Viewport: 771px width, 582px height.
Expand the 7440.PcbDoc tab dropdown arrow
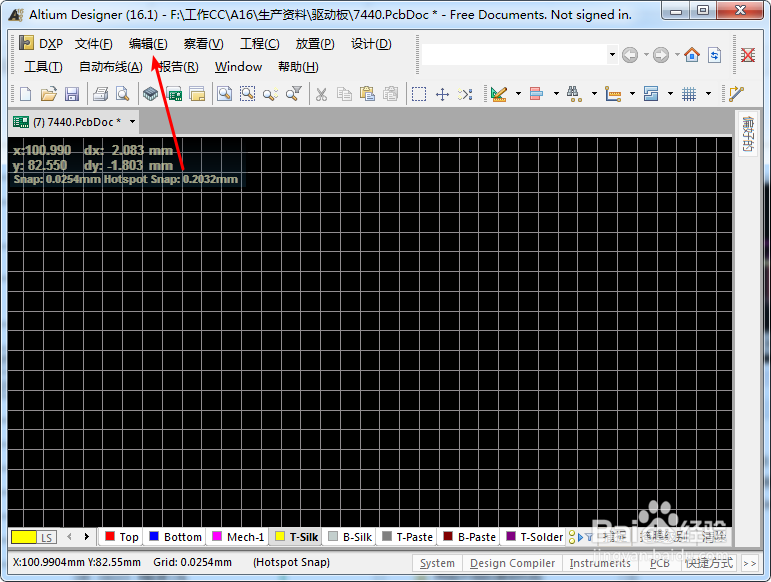click(x=132, y=121)
